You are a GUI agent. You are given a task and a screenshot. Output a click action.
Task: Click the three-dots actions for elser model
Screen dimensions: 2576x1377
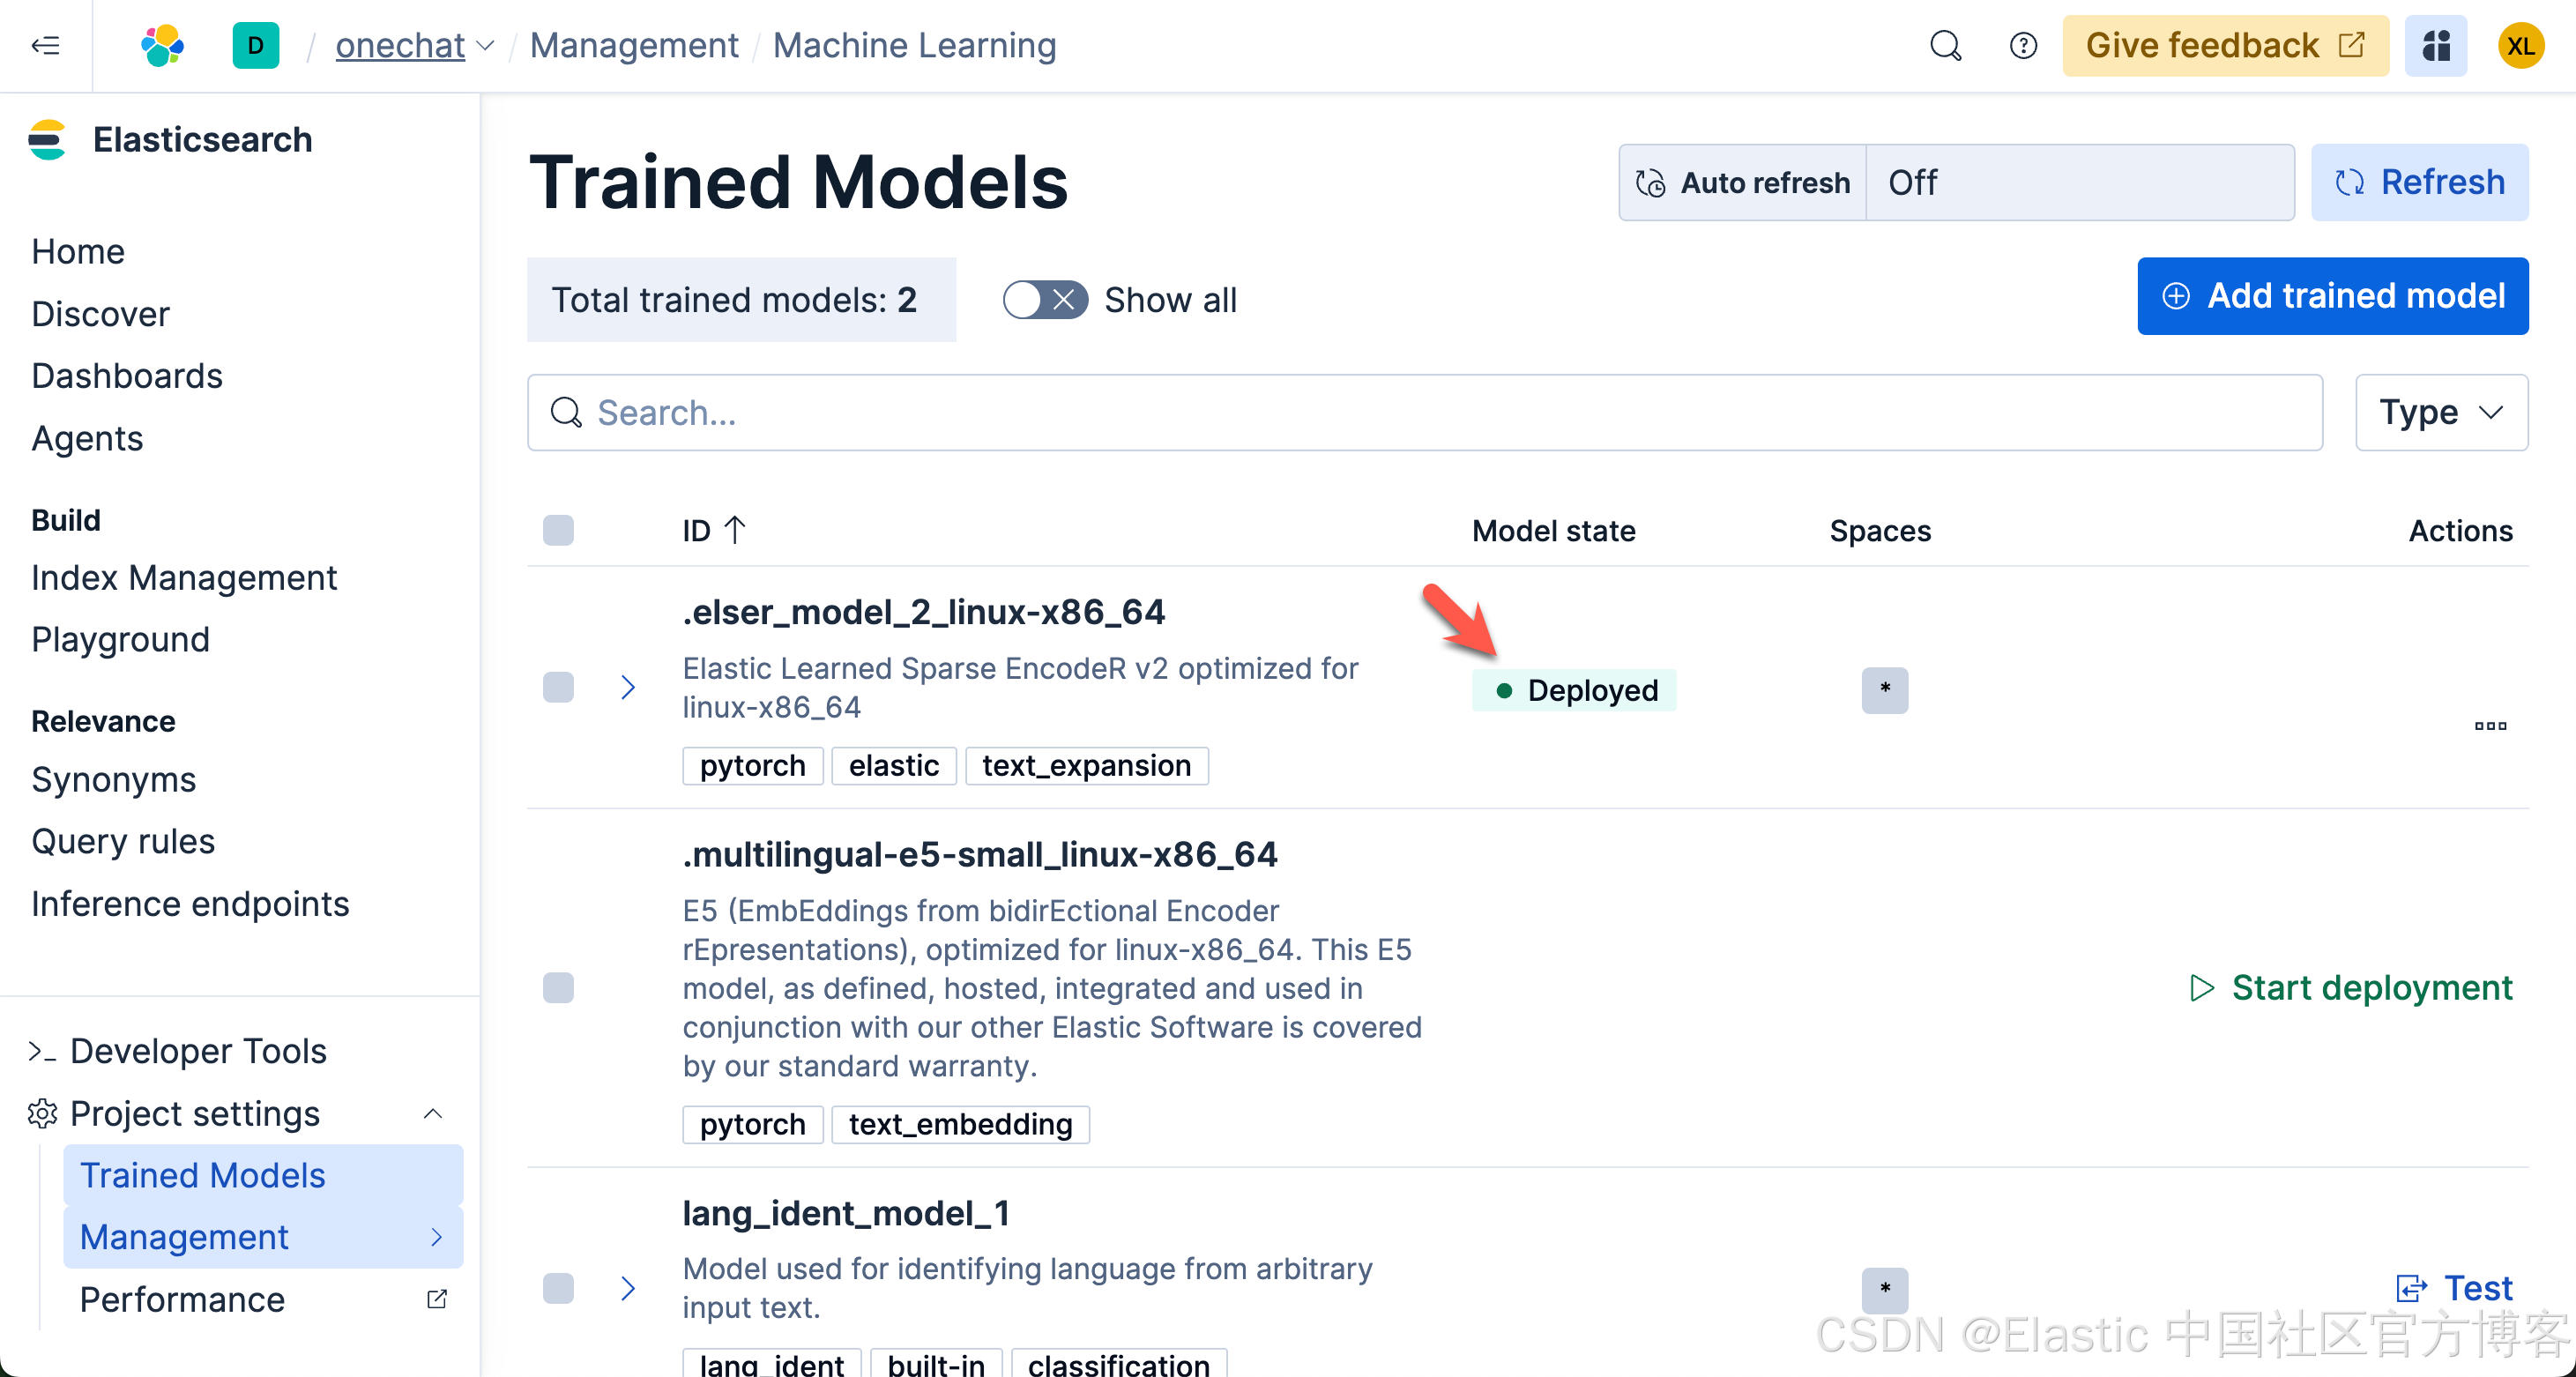[2490, 726]
